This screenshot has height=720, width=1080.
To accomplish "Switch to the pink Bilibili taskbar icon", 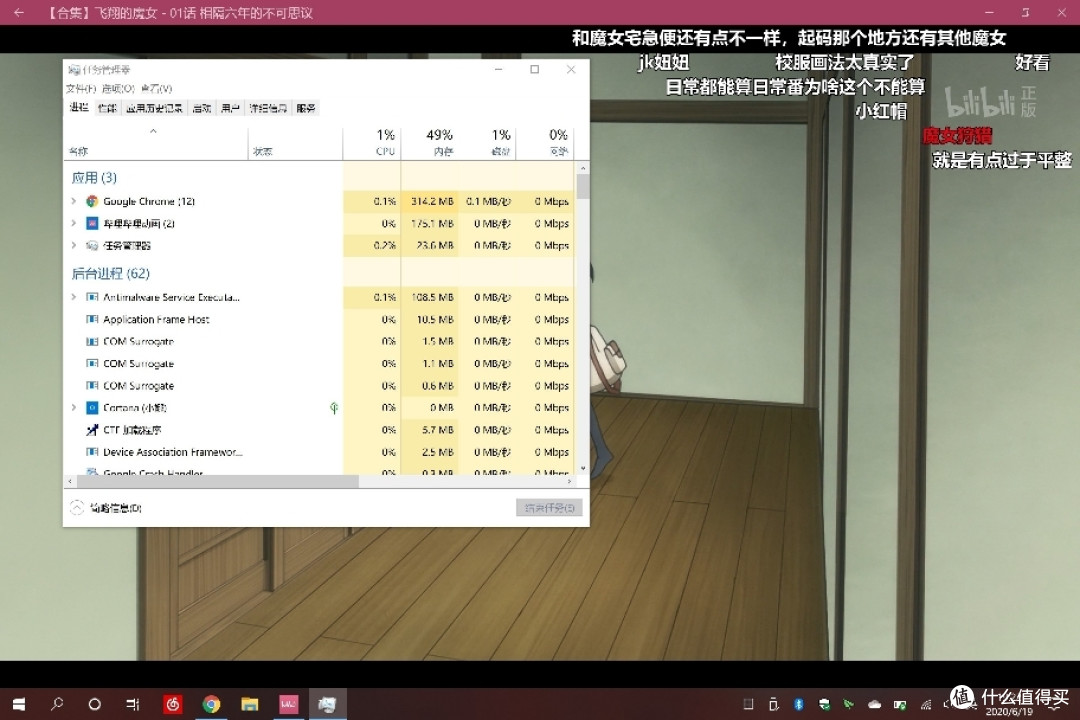I will tap(288, 703).
